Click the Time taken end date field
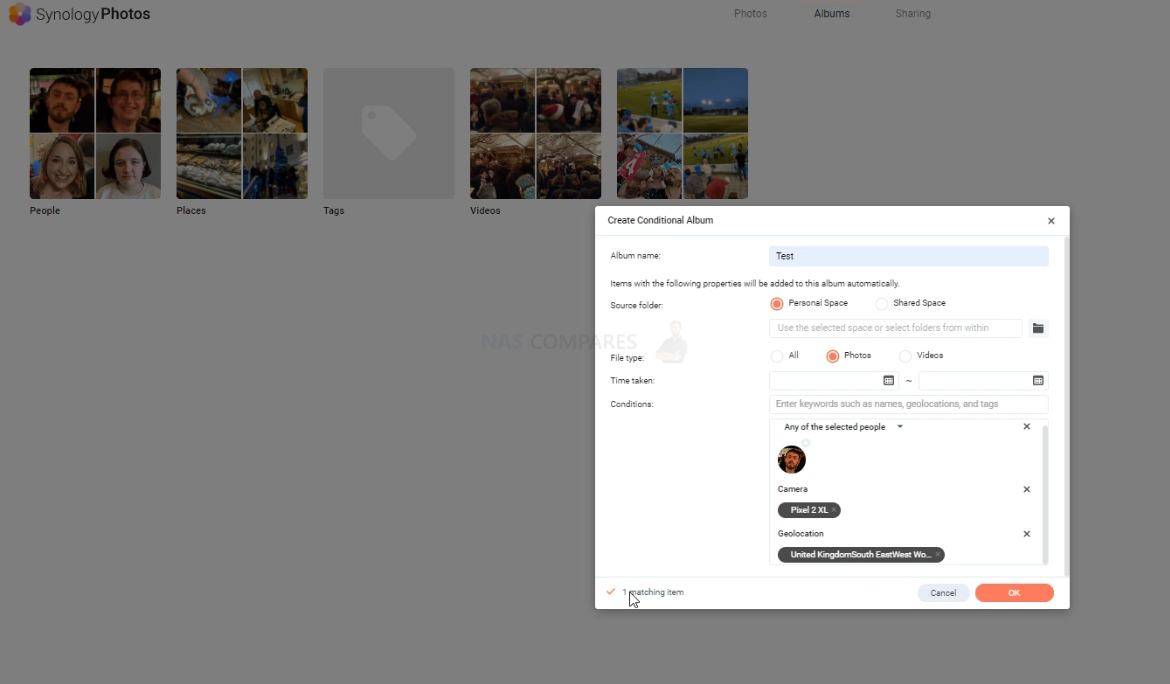The height and width of the screenshot is (684, 1170). tap(983, 380)
